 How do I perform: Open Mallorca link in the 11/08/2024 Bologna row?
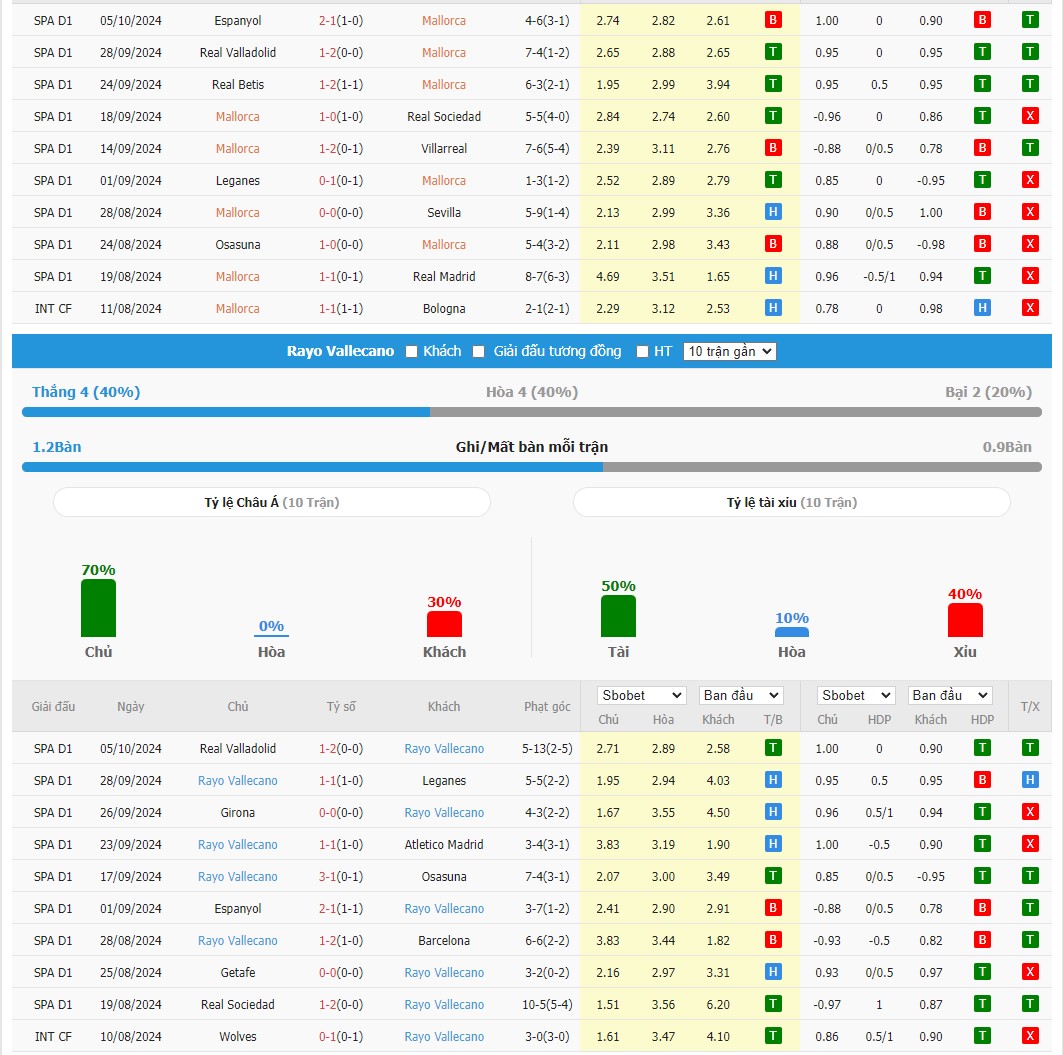pos(238,308)
